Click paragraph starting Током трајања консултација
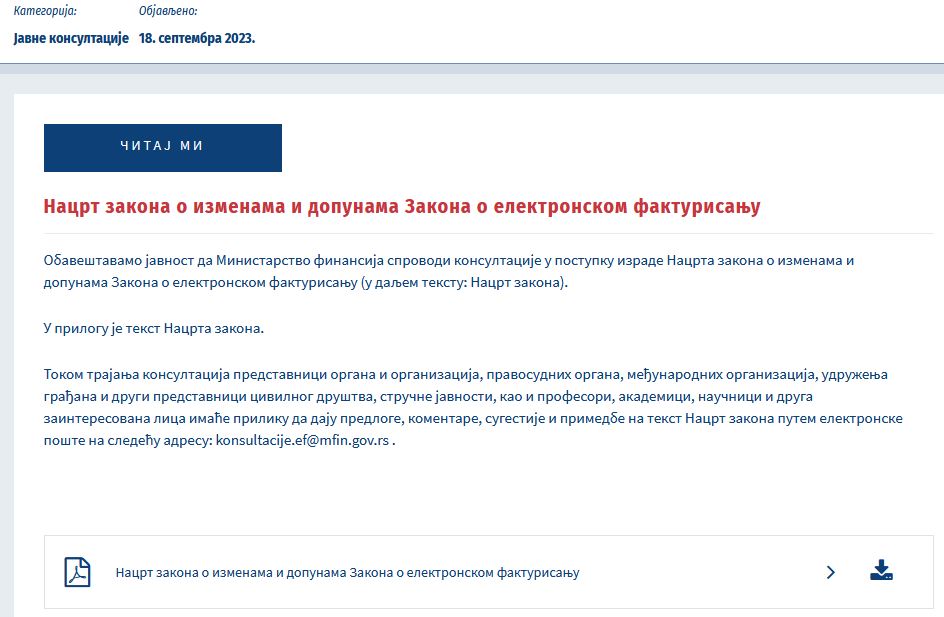This screenshot has width=944, height=617. coord(473,408)
